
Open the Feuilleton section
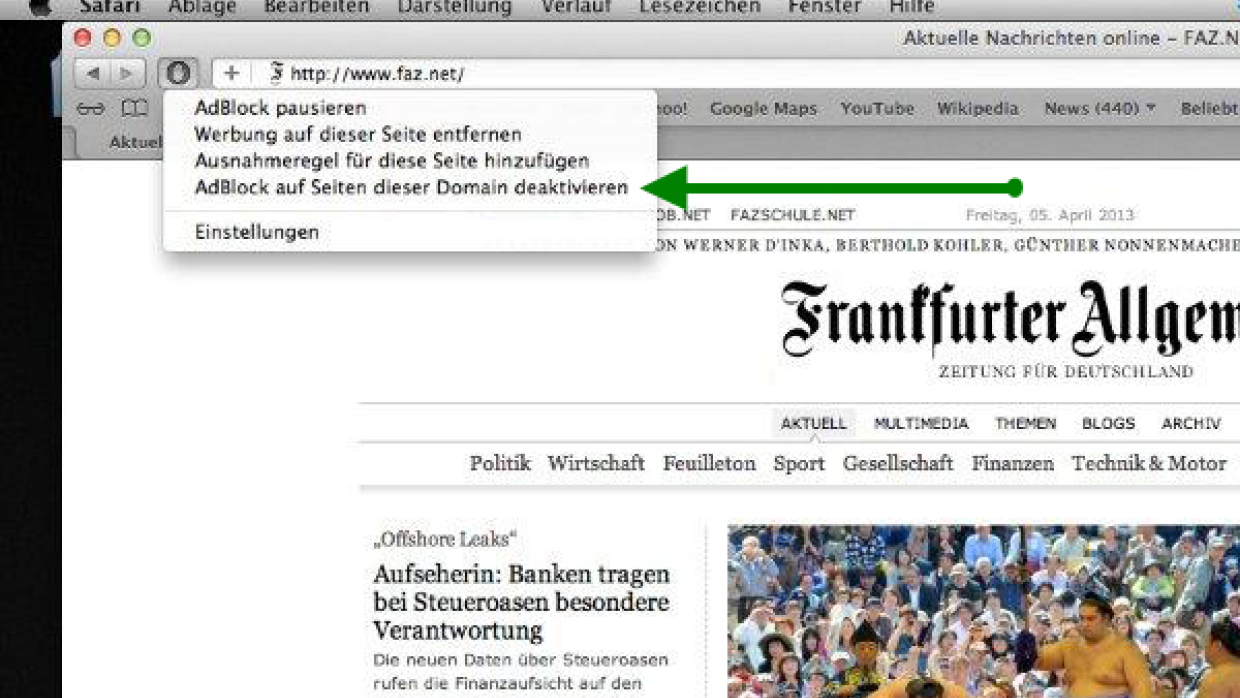709,463
